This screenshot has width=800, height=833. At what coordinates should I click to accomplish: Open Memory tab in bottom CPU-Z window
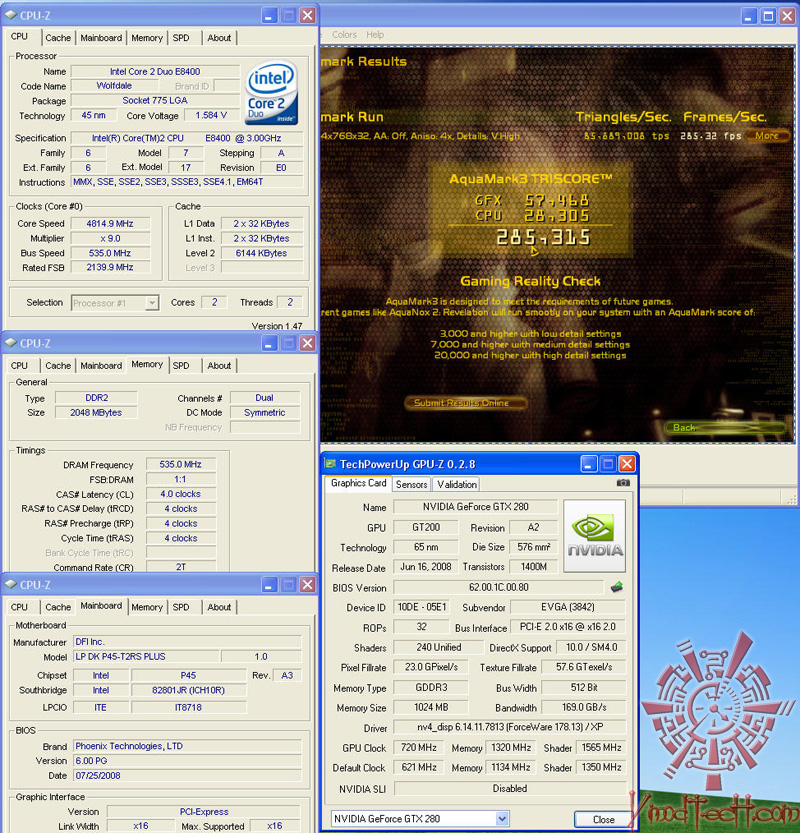coord(147,607)
